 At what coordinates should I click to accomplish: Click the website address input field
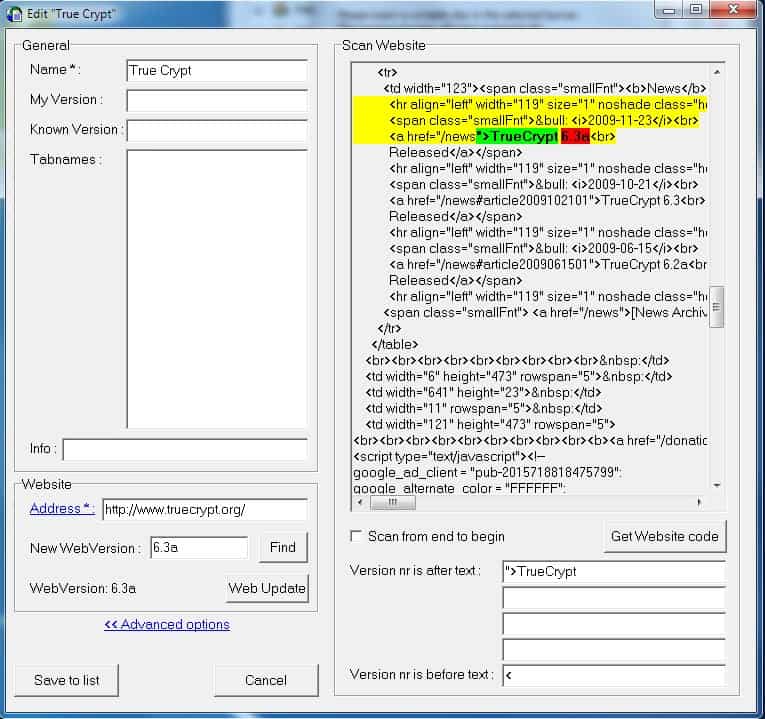pos(205,510)
